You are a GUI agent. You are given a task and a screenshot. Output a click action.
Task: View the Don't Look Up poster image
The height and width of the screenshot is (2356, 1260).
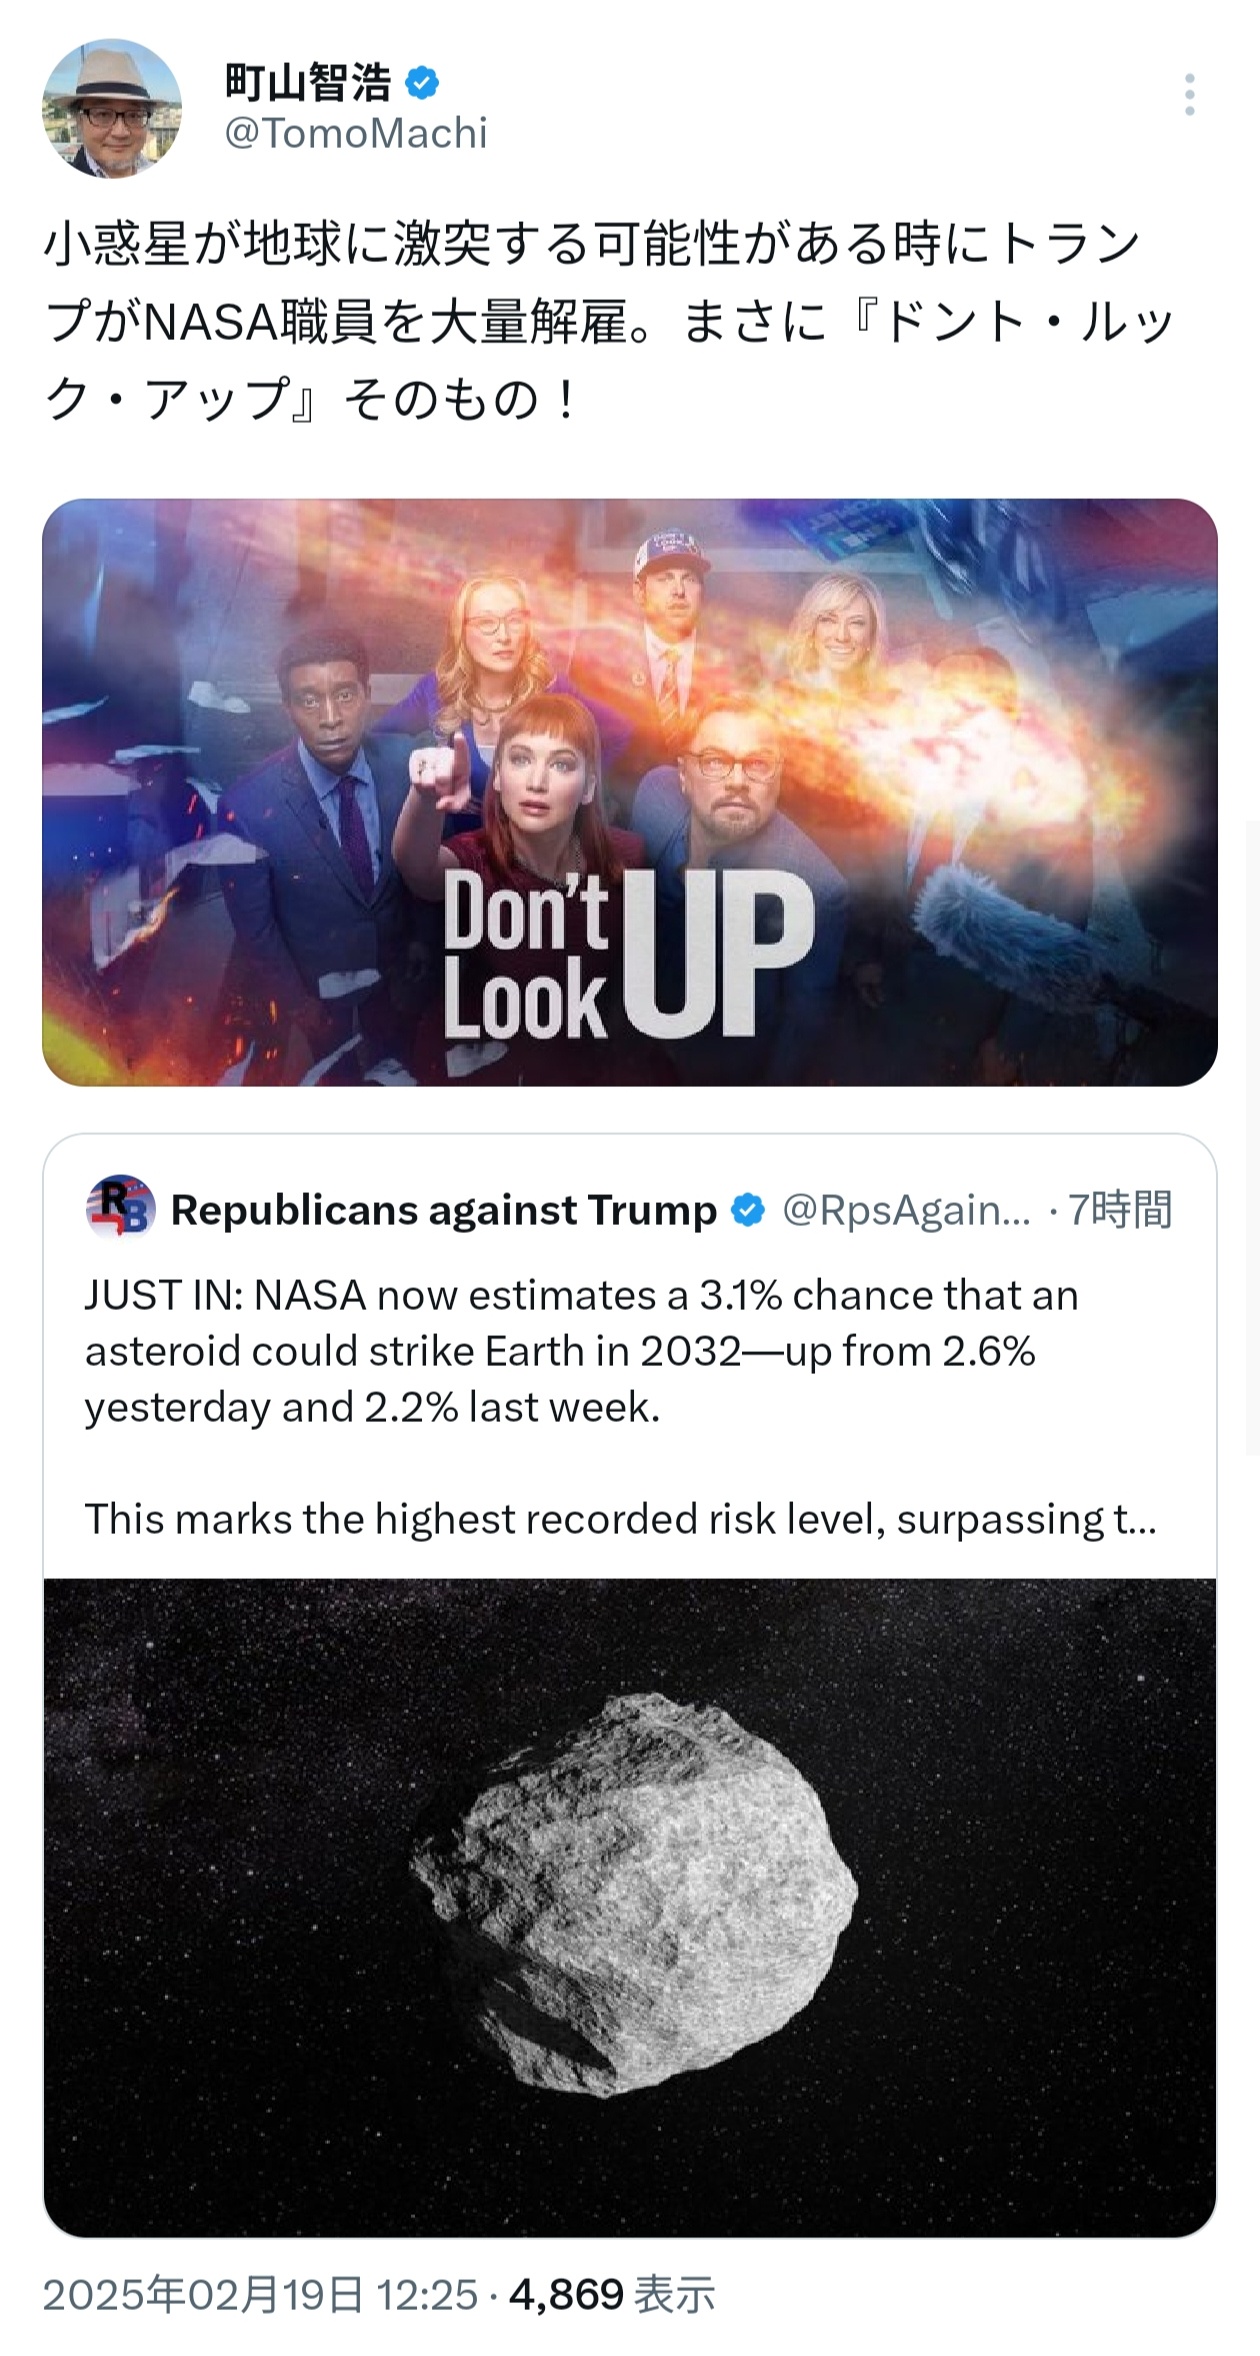tap(630, 792)
